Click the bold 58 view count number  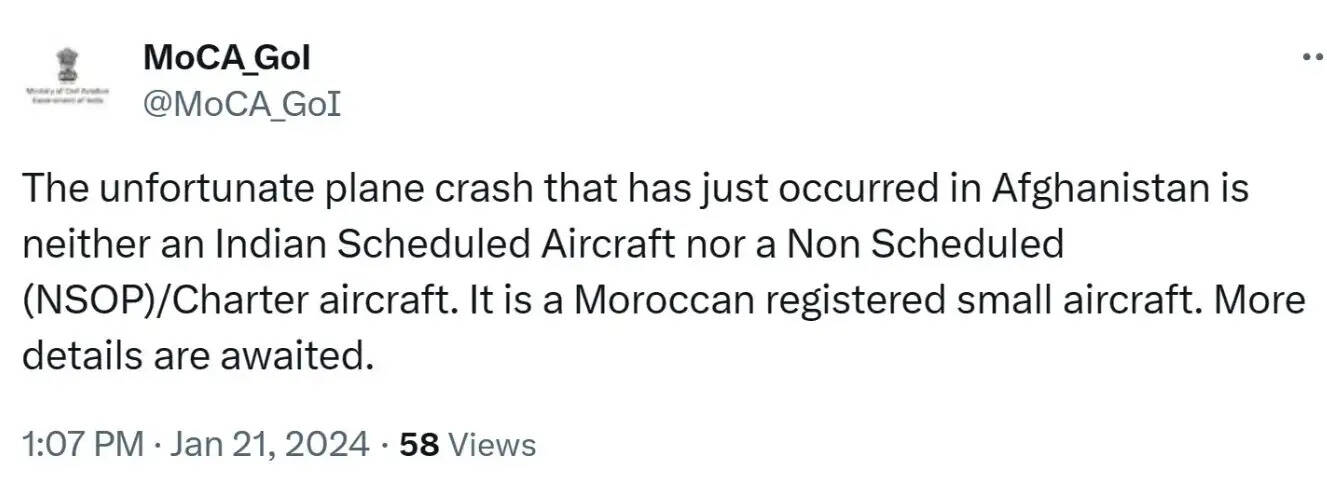(419, 444)
